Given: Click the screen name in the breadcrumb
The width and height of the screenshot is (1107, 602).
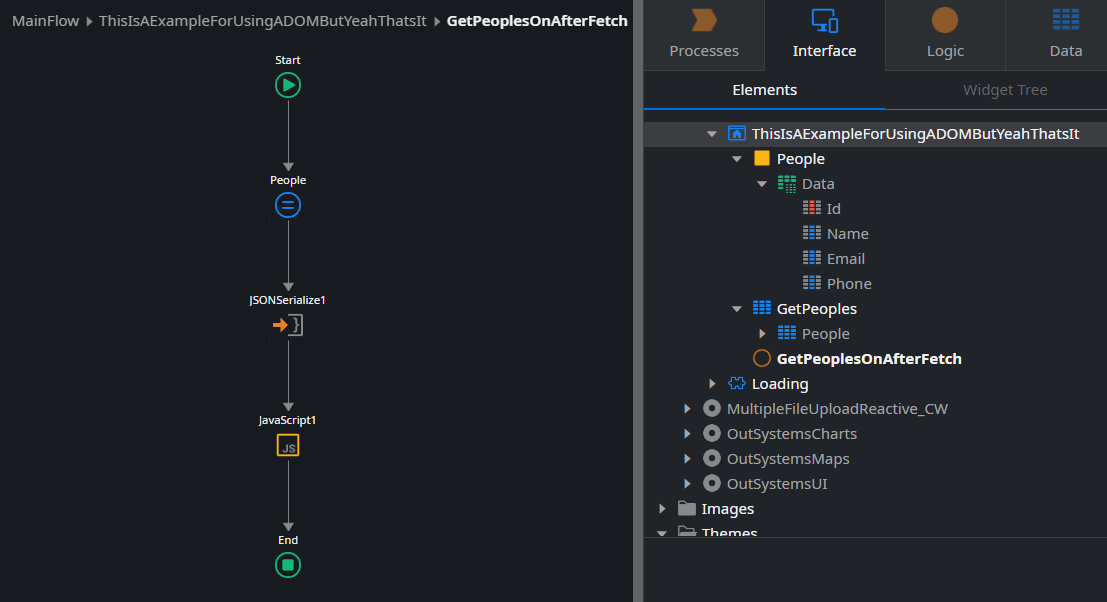Looking at the screenshot, I should pyautogui.click(x=263, y=21).
